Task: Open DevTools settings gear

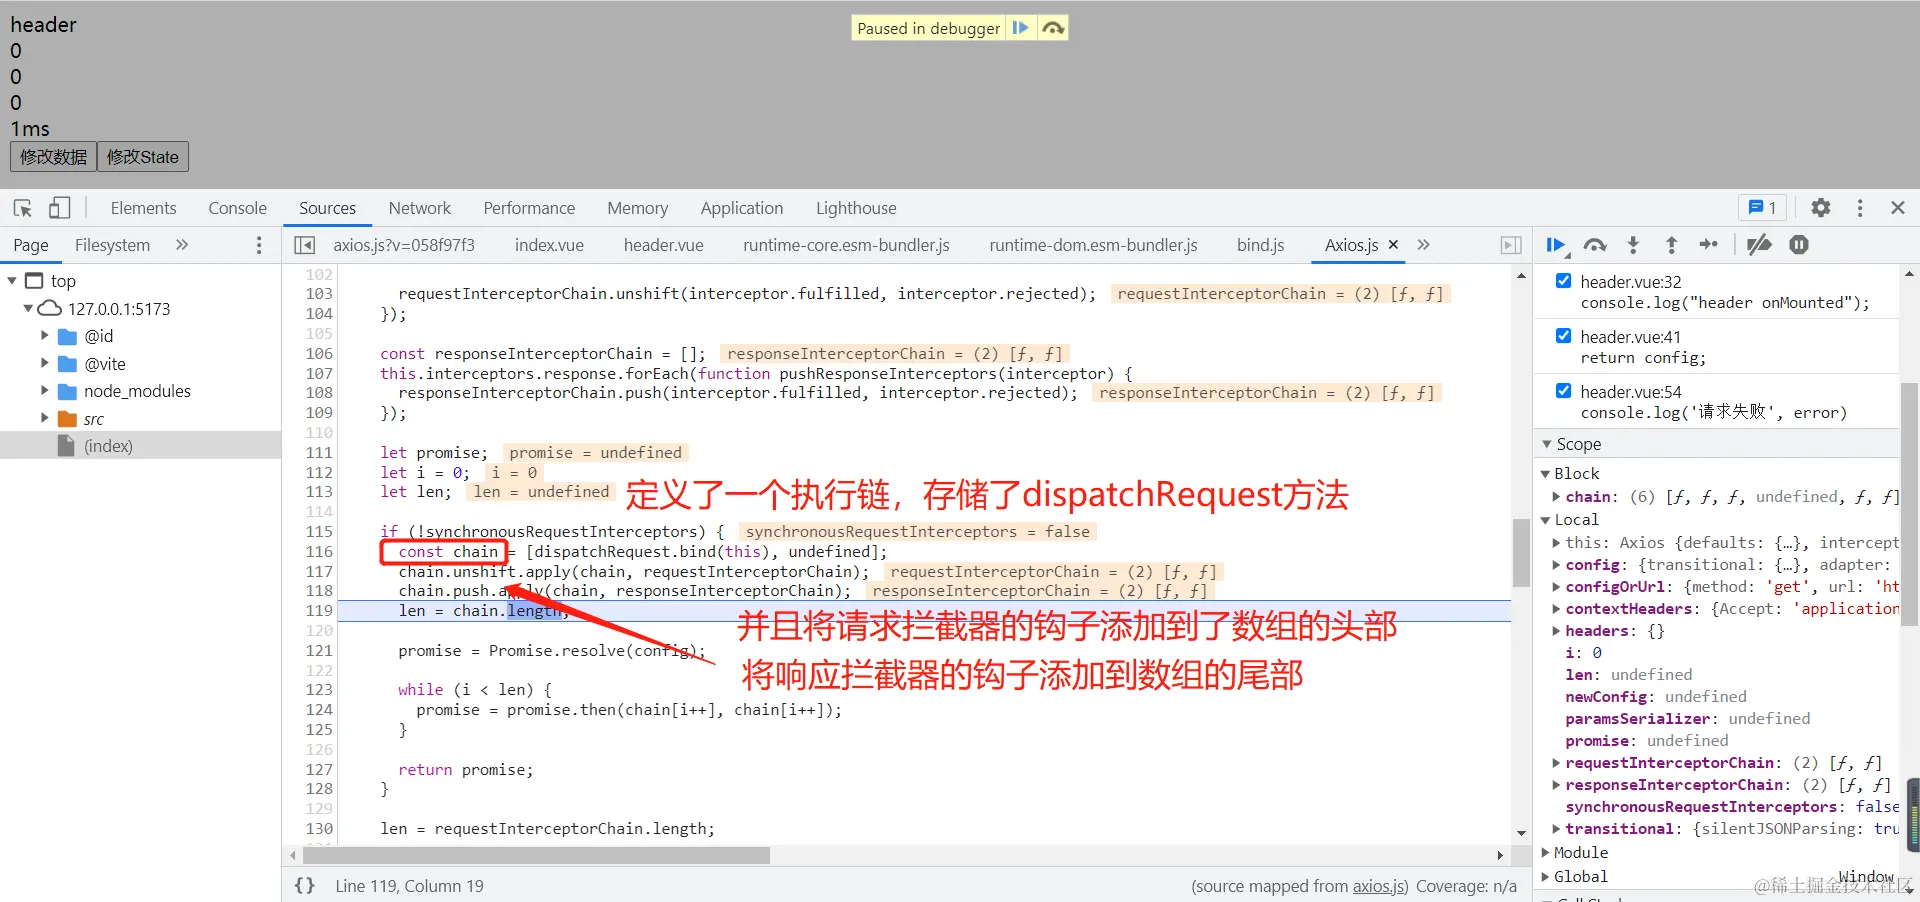Action: tap(1821, 208)
